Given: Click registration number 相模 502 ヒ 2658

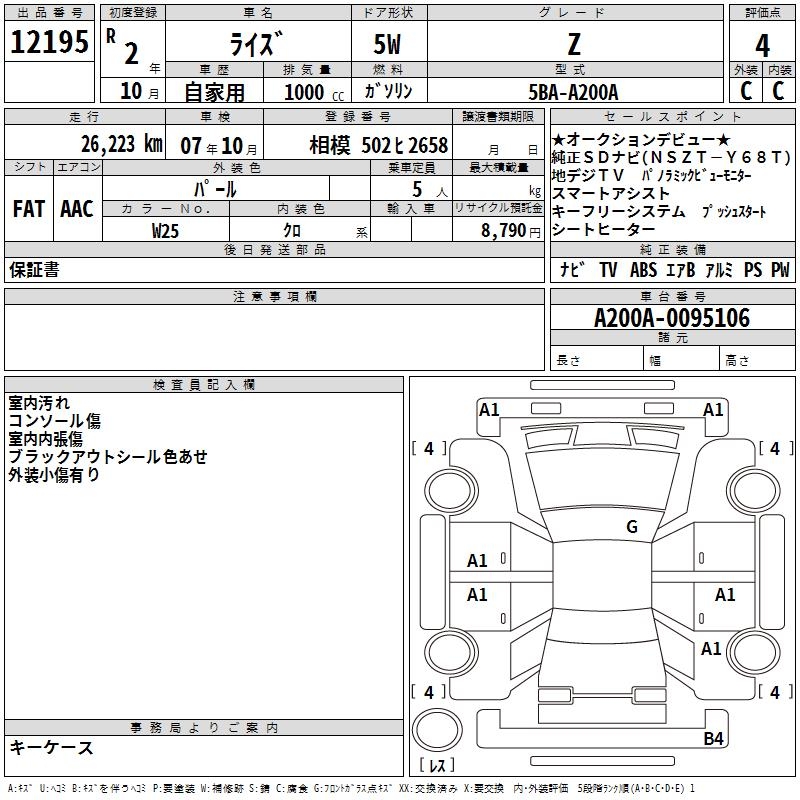Looking at the screenshot, I should coord(378,145).
